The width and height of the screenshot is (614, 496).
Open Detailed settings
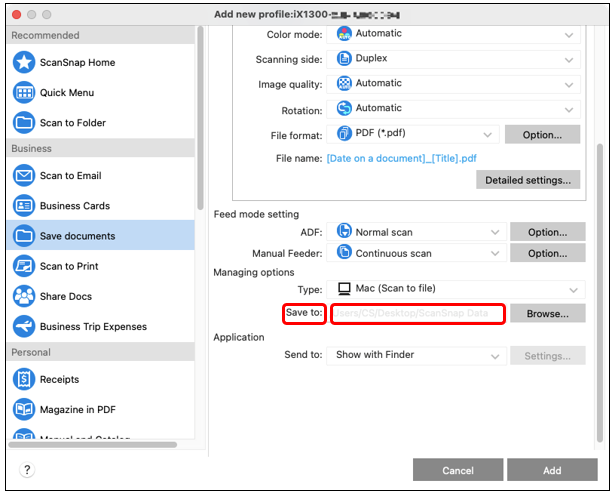528,180
